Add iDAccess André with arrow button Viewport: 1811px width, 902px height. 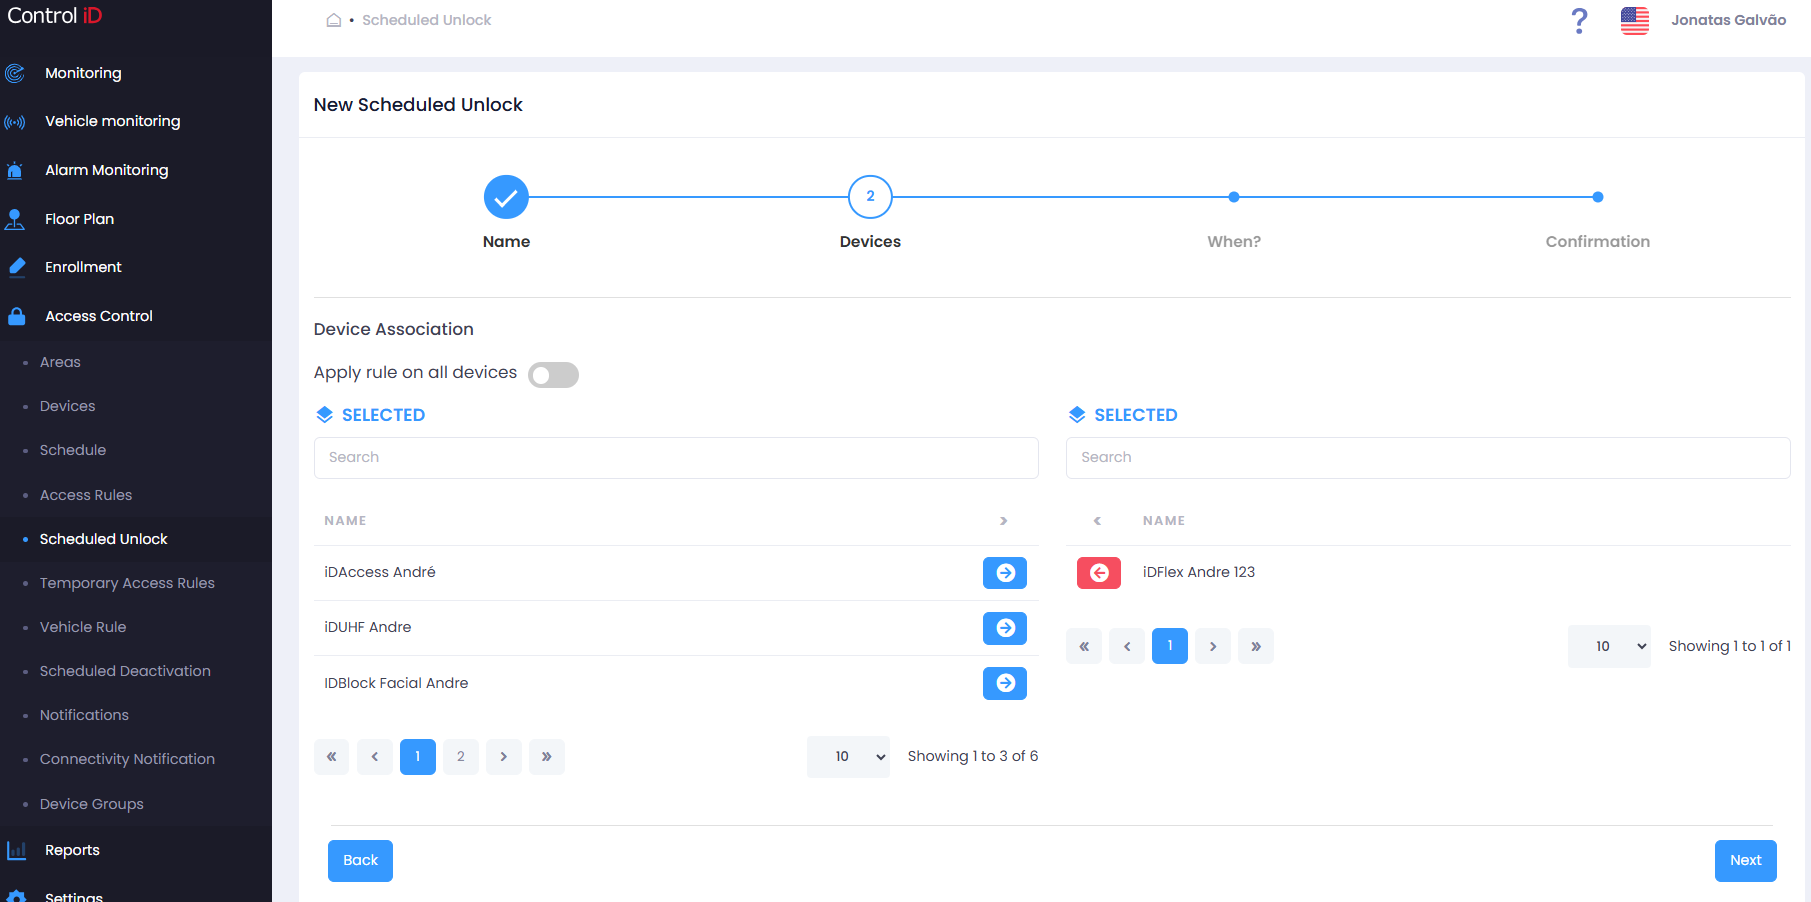click(1005, 573)
